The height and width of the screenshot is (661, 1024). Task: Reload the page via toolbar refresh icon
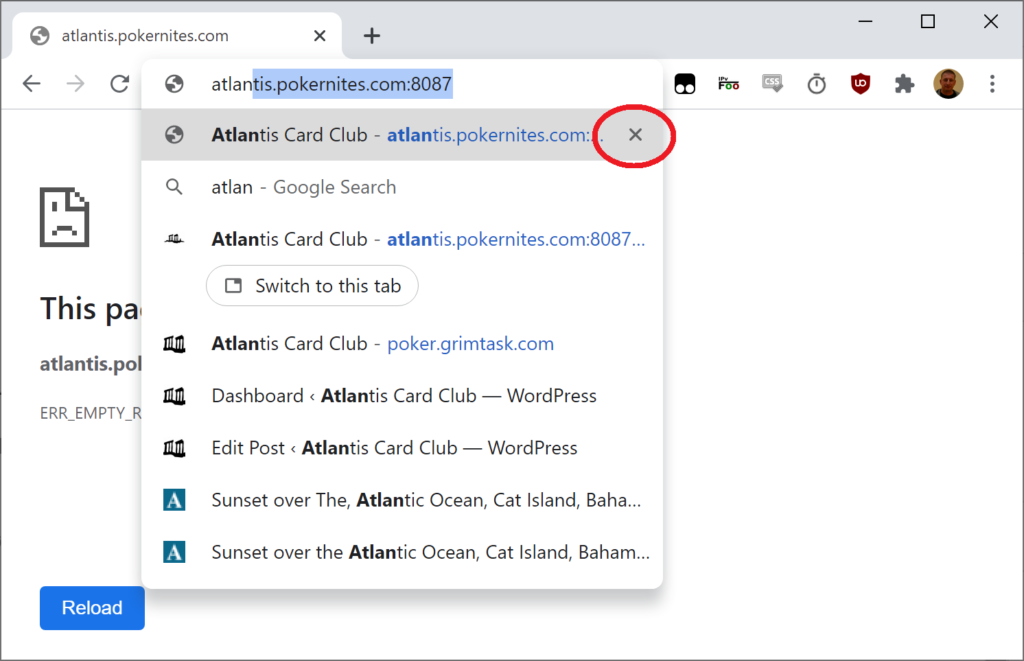(120, 84)
